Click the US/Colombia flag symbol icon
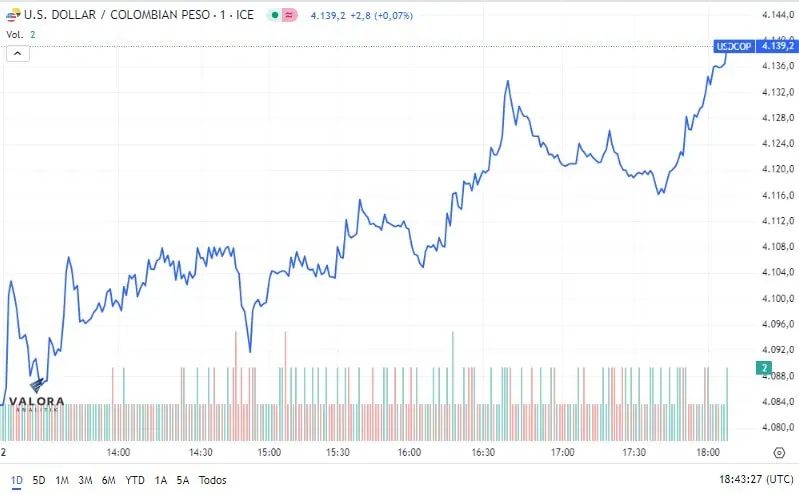 pyautogui.click(x=13, y=15)
